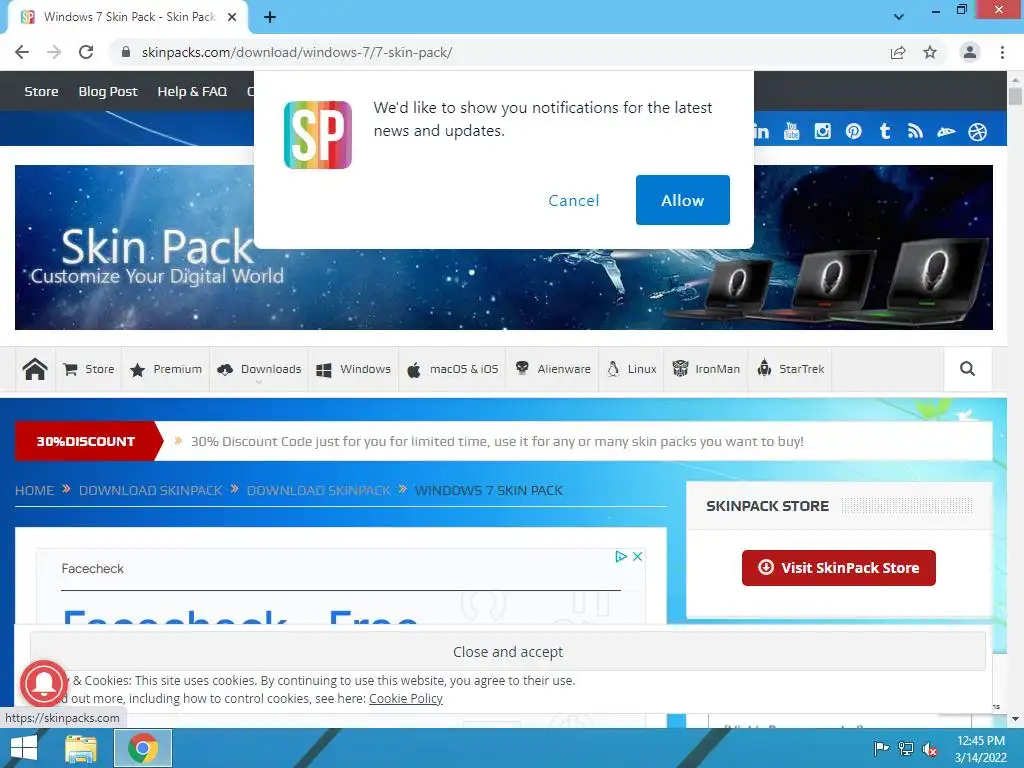Open the YouTube social icon
Image resolution: width=1024 pixels, height=768 pixels.
tap(792, 132)
